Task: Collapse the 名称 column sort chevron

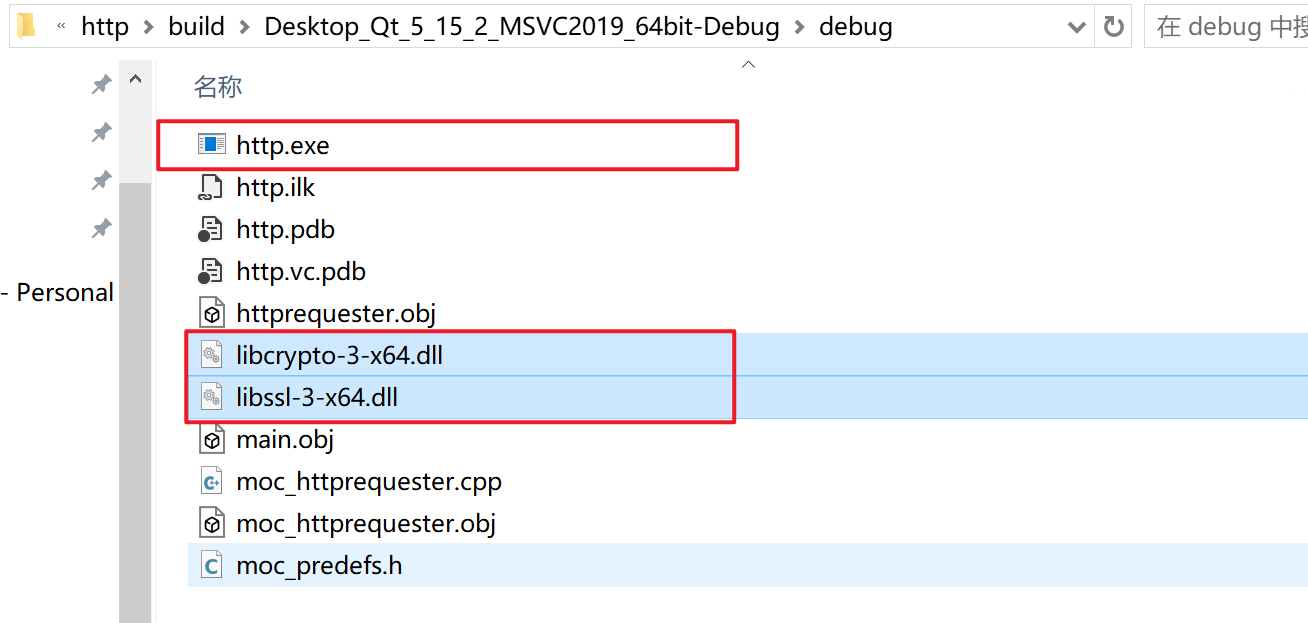Action: point(748,62)
